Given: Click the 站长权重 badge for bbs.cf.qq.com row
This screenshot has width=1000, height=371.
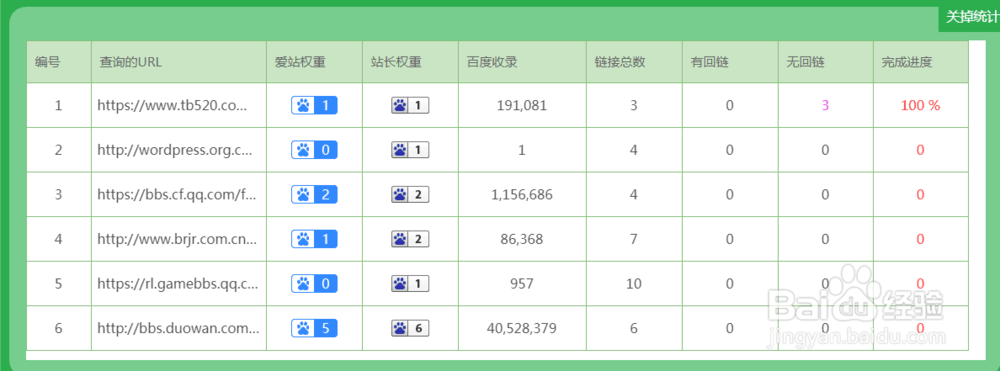Looking at the screenshot, I should (410, 194).
